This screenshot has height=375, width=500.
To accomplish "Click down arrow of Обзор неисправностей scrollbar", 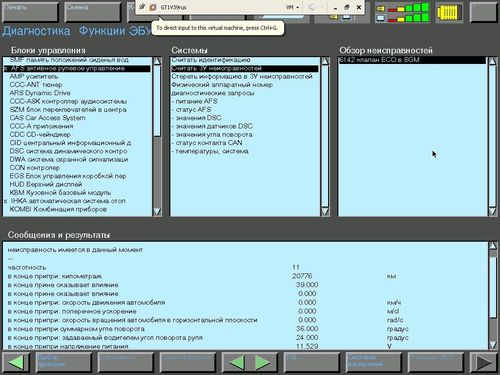I will (492, 212).
